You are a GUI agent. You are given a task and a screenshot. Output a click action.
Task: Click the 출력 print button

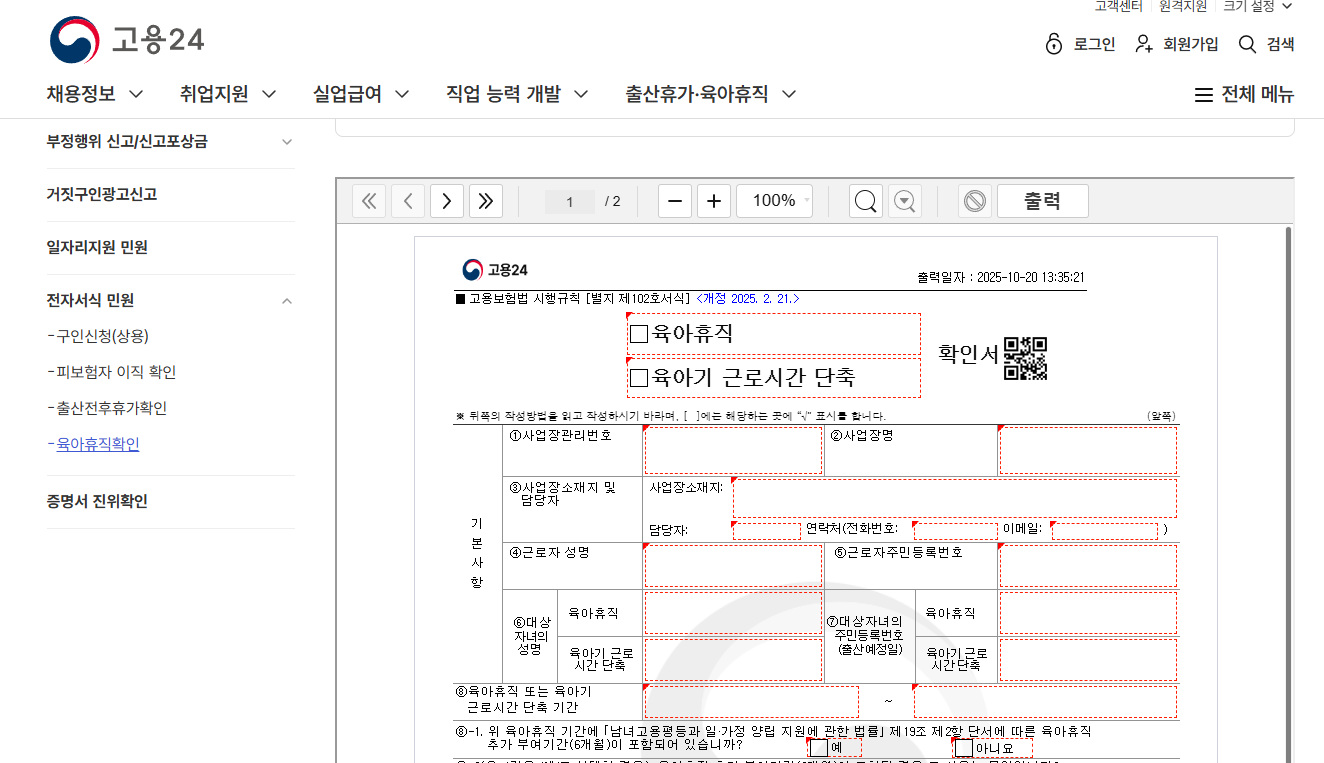point(1042,201)
